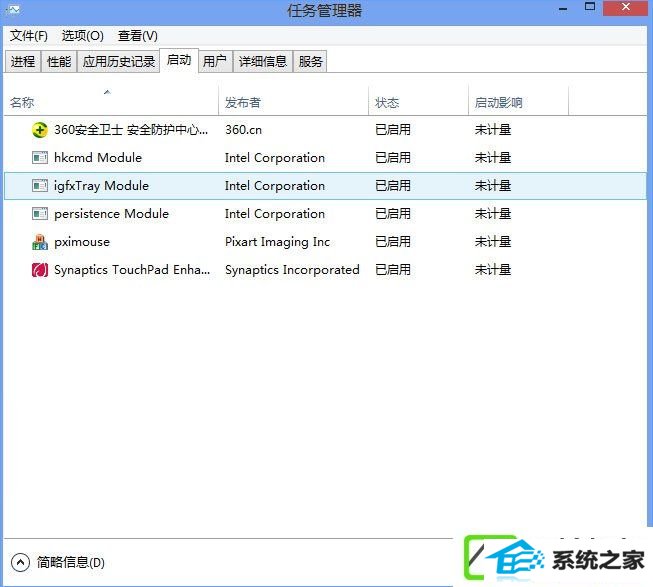Click 已启用 status in hkcmd row
The width and height of the screenshot is (653, 587).
click(393, 158)
